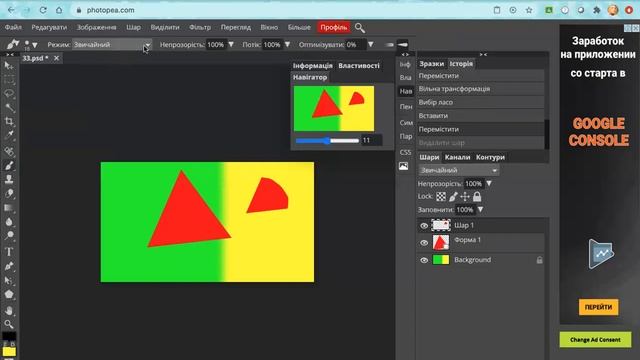Select the Pen tool
The image size is (640, 360).
9,266
